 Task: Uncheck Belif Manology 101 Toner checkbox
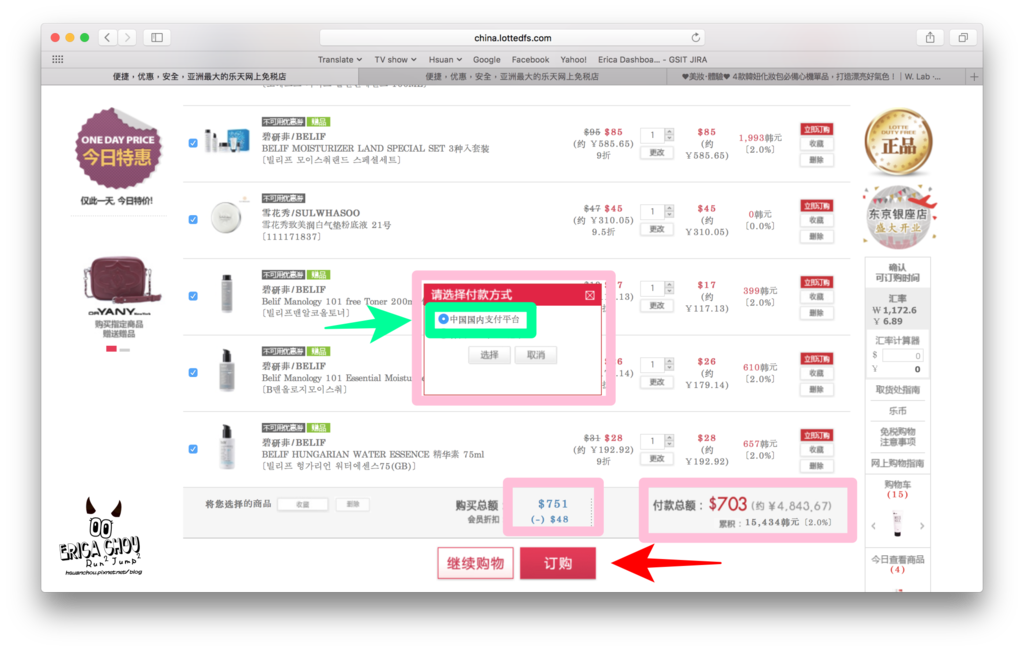193,296
